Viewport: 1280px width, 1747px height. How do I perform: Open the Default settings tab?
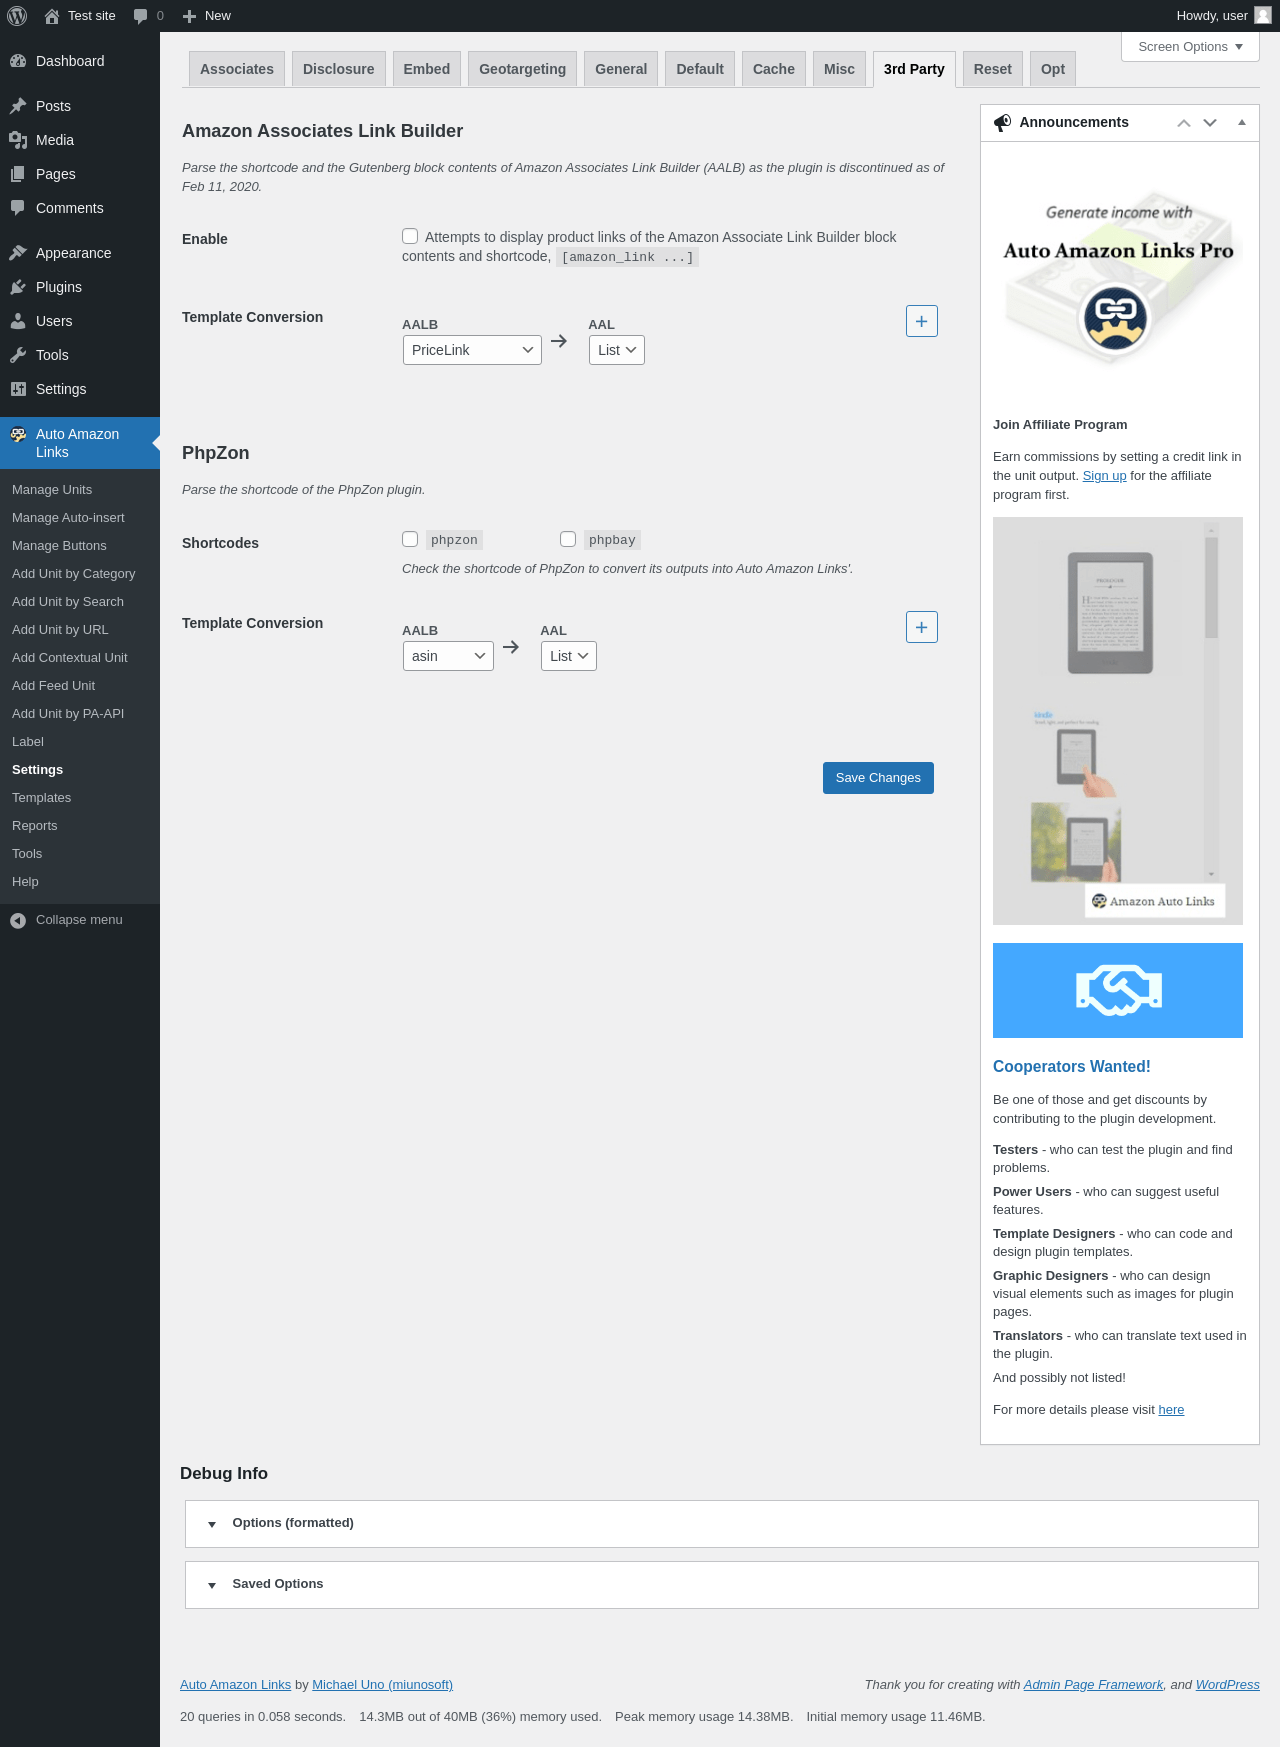click(700, 69)
